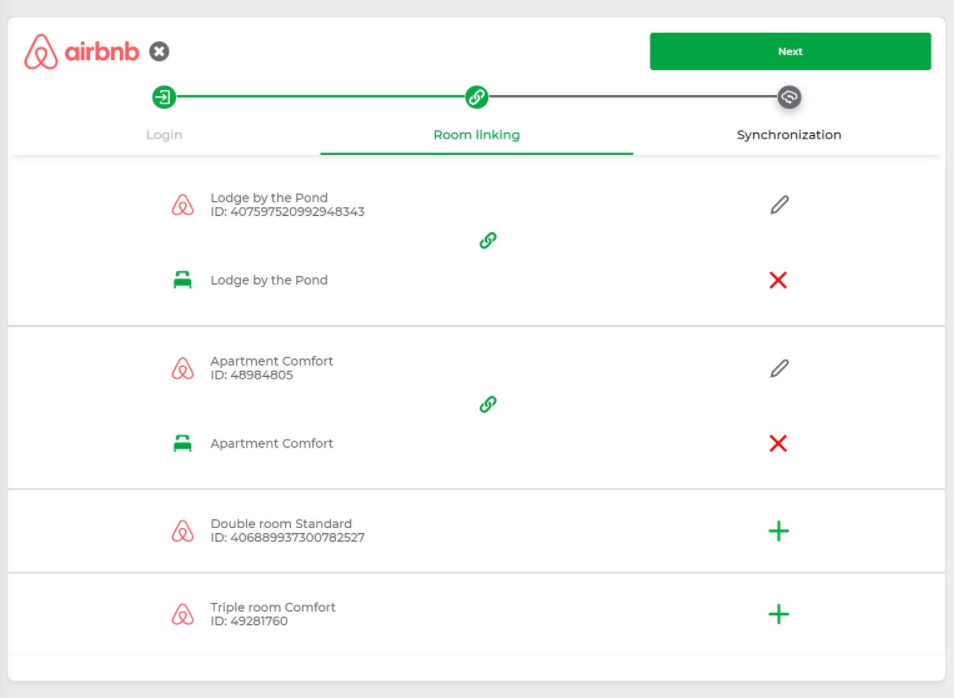Select the Synchronization step icon

pyautogui.click(x=789, y=97)
